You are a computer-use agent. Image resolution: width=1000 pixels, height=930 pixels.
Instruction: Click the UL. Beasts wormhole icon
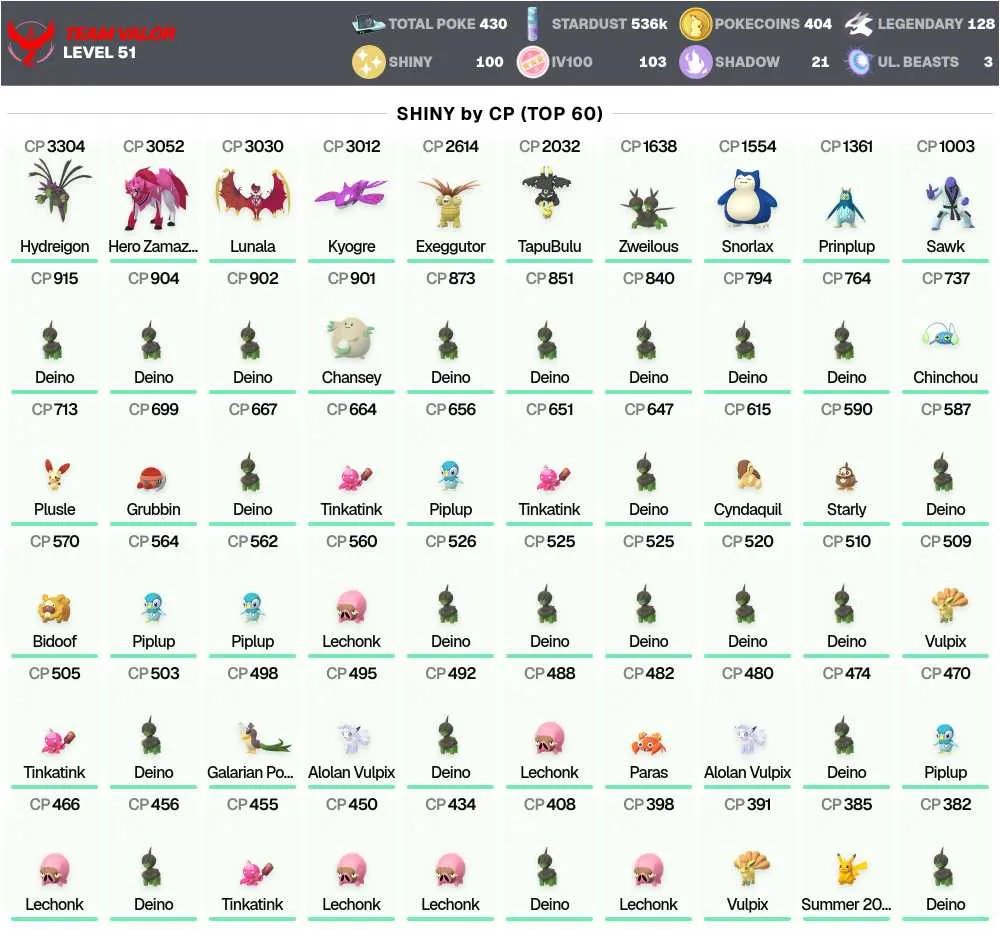pos(858,62)
